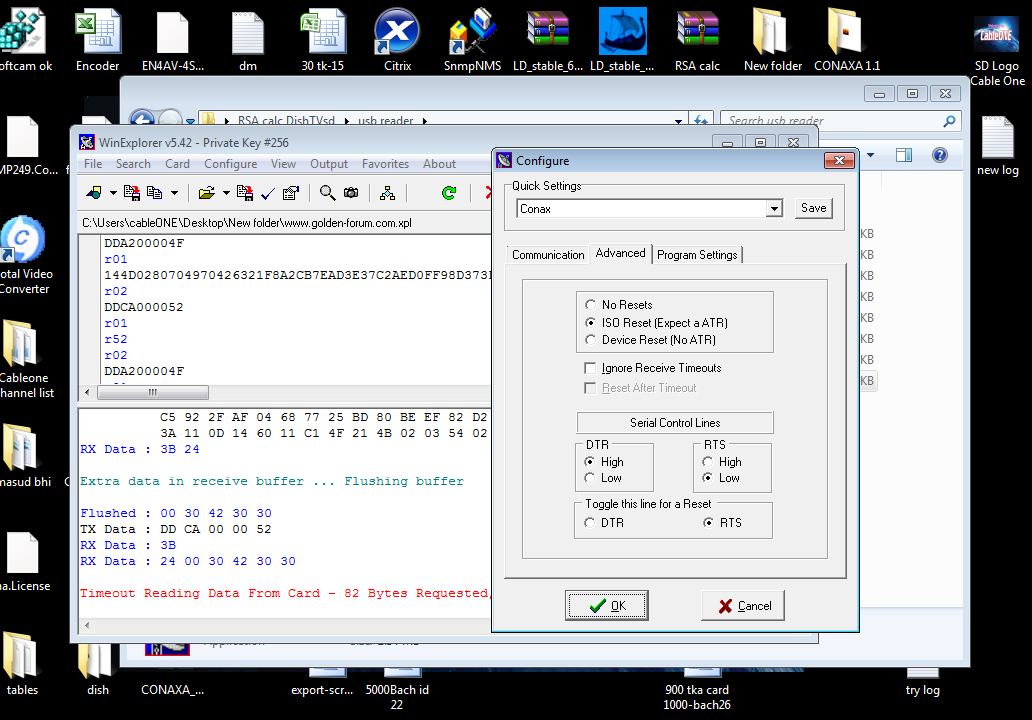The height and width of the screenshot is (720, 1032).
Task: Select the No Resets radio option
Action: click(619, 305)
